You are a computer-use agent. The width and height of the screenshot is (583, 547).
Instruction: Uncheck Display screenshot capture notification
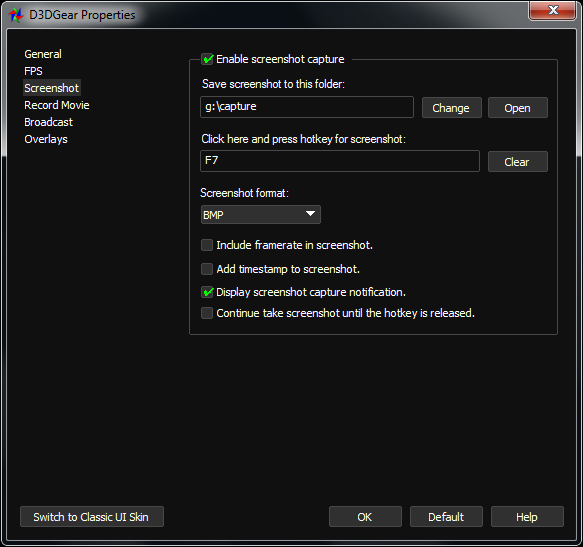(x=207, y=292)
